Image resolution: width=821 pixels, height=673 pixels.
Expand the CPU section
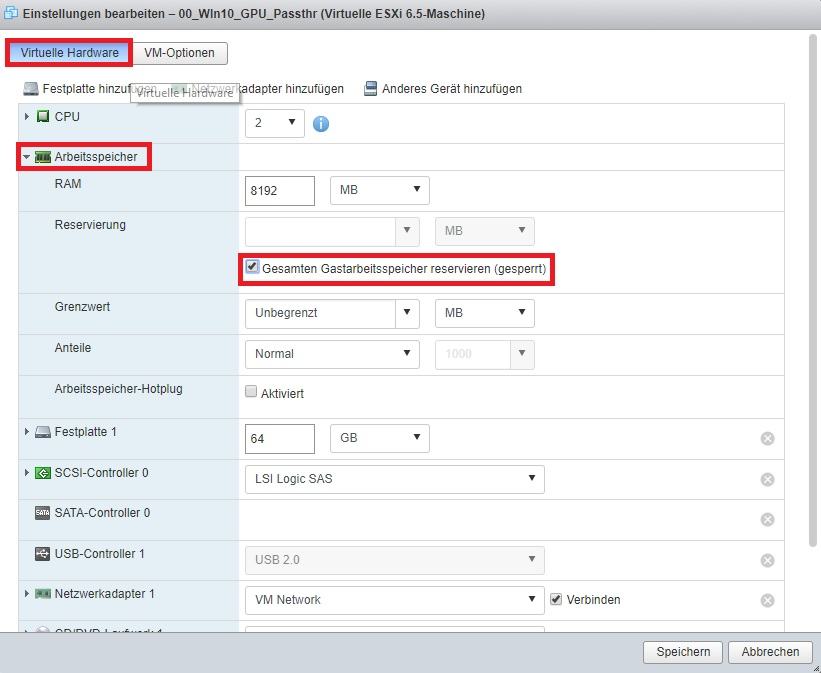tap(27, 116)
